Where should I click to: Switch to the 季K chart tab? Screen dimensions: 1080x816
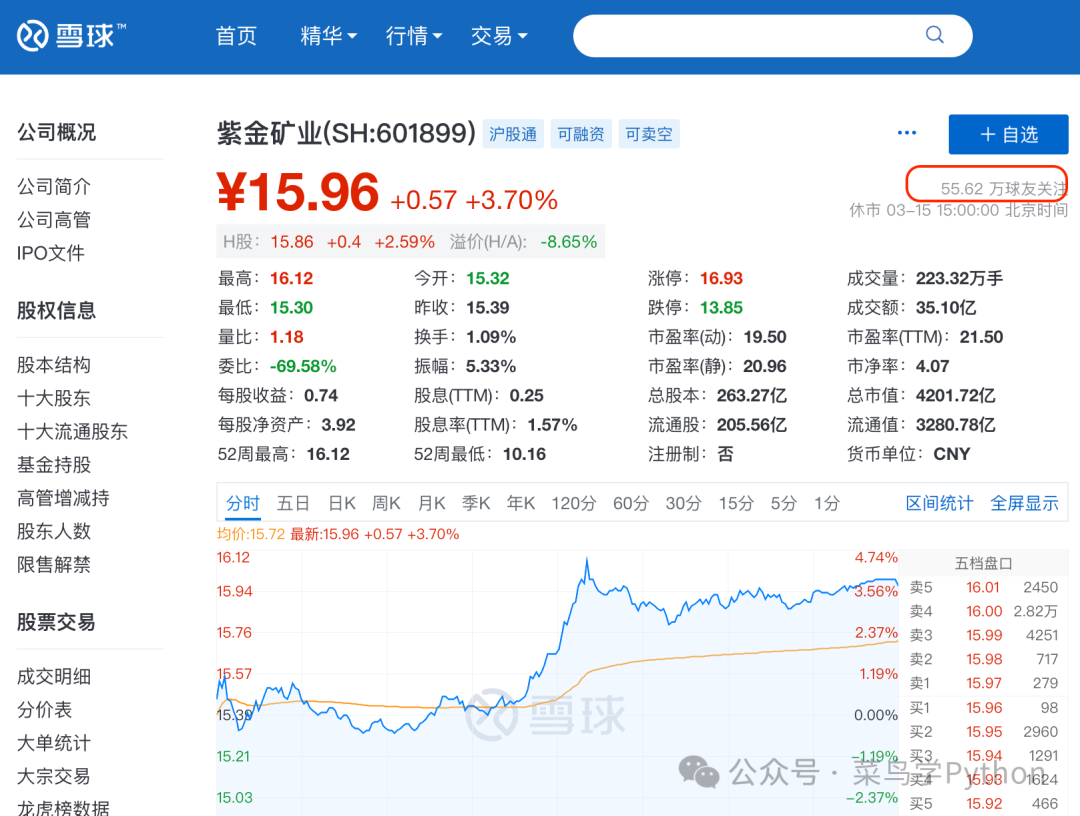[476, 503]
